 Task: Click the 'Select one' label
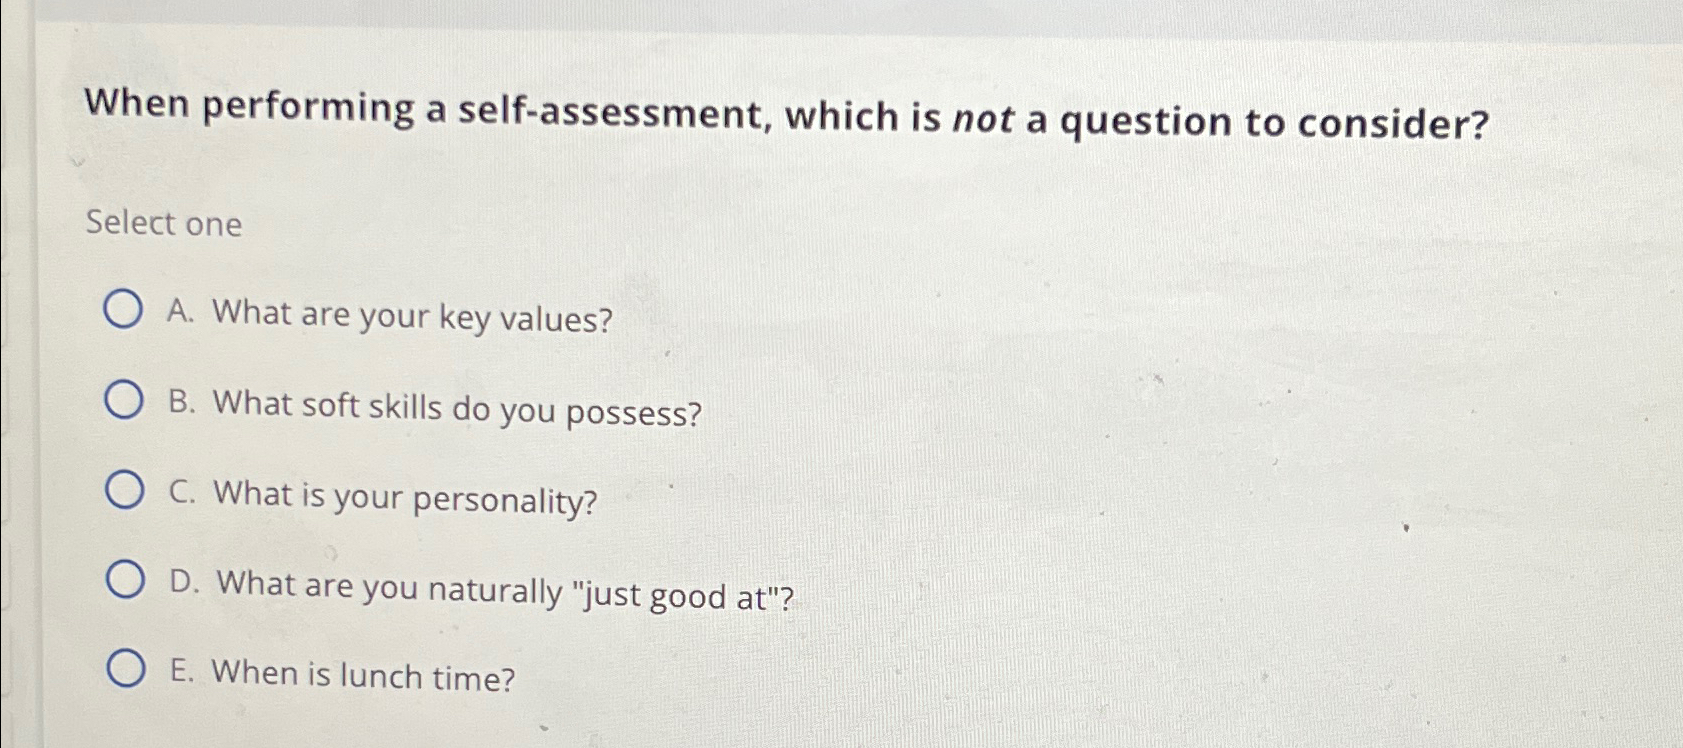coord(163,224)
